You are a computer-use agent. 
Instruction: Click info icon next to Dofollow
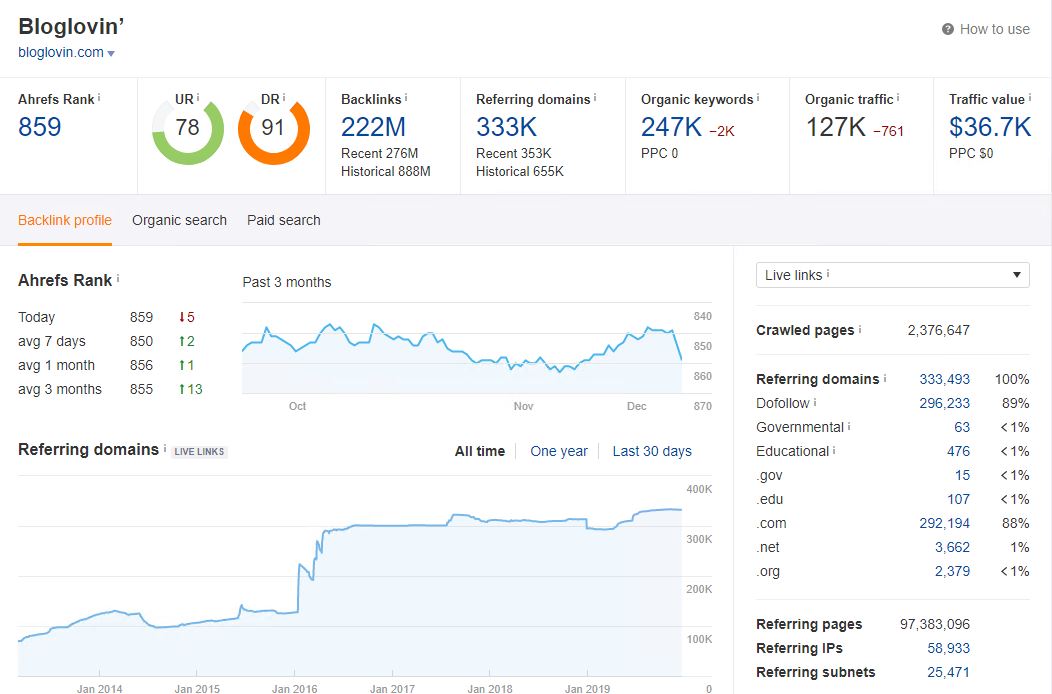(x=815, y=402)
